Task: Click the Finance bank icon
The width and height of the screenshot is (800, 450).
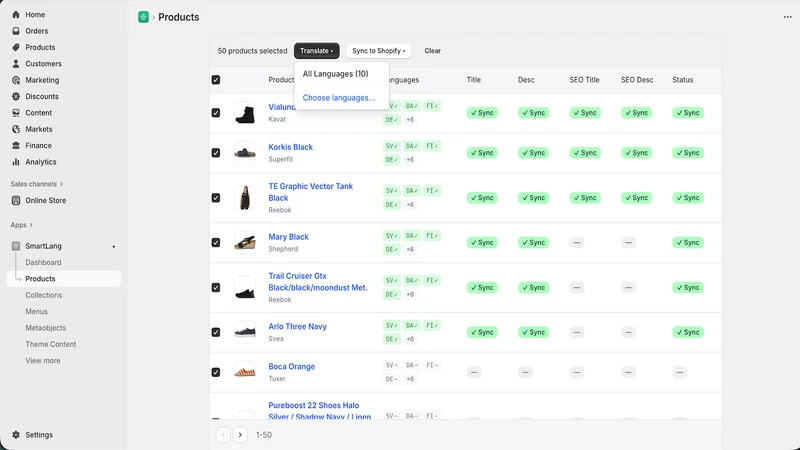Action: (16, 145)
